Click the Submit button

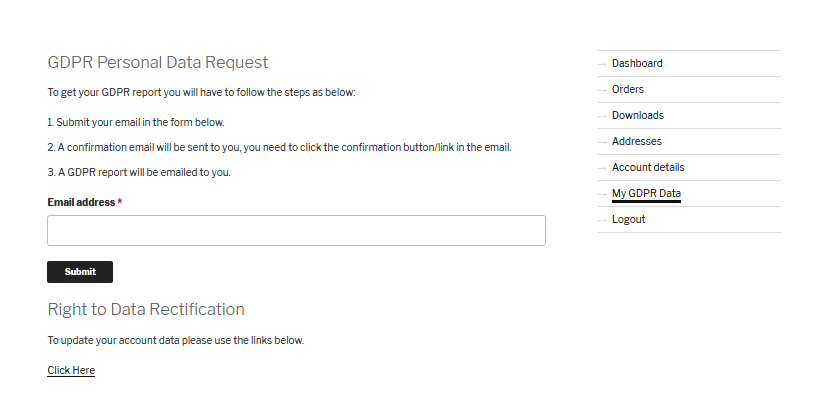point(80,272)
